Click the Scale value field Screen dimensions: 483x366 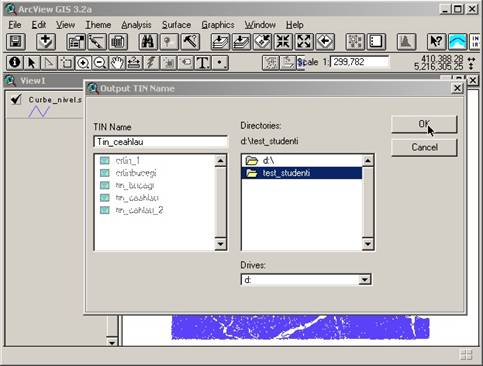tap(360, 62)
